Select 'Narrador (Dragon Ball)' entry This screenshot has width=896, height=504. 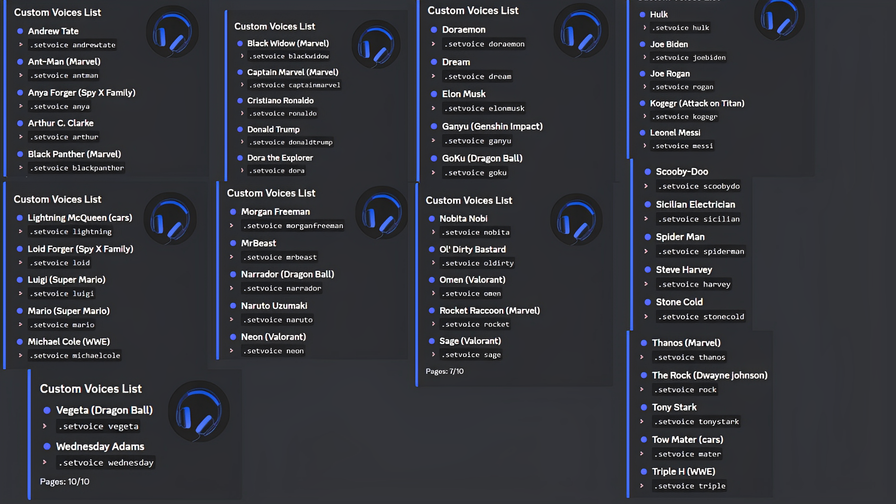pos(287,274)
